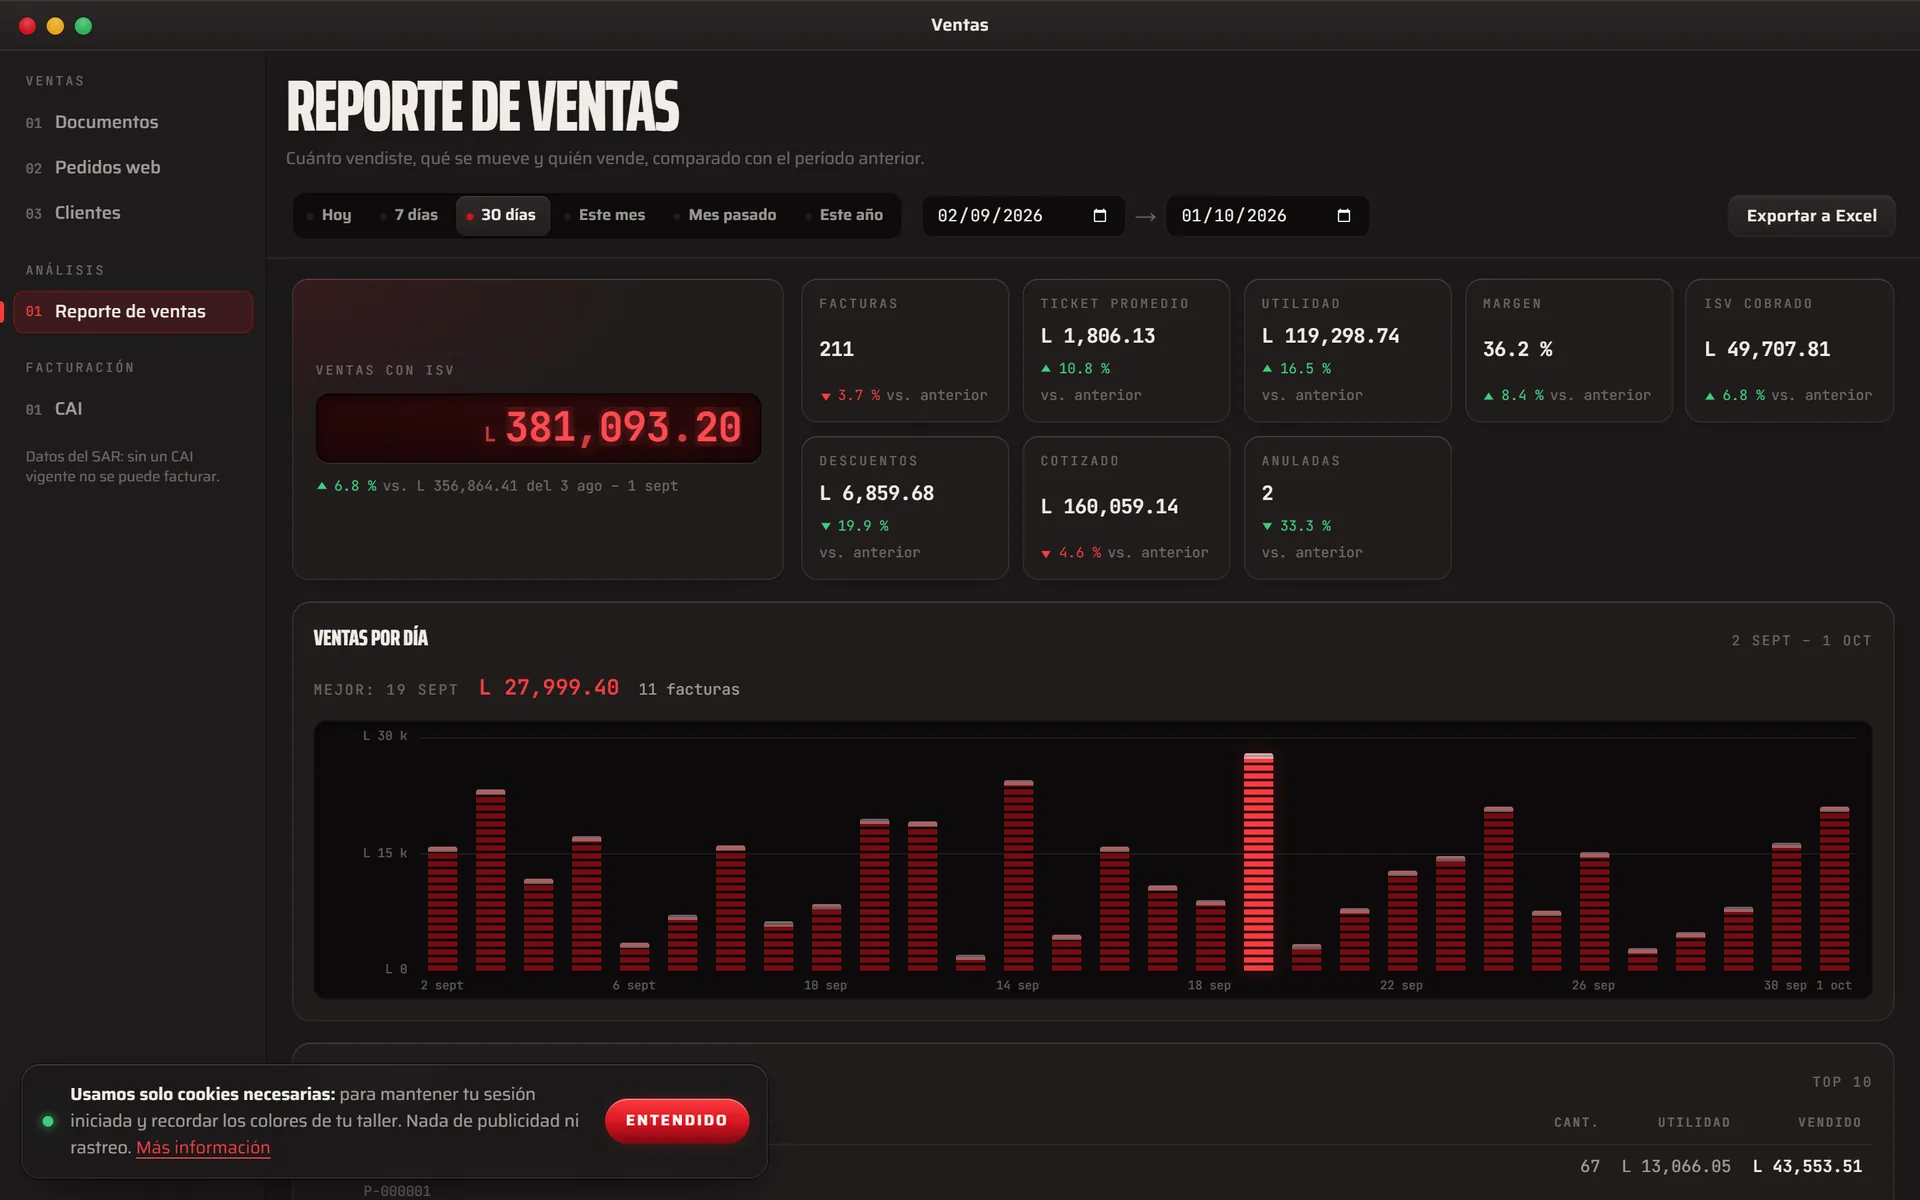Click the CANT. column header
The height and width of the screenshot is (1200, 1920).
pyautogui.click(x=1575, y=1122)
